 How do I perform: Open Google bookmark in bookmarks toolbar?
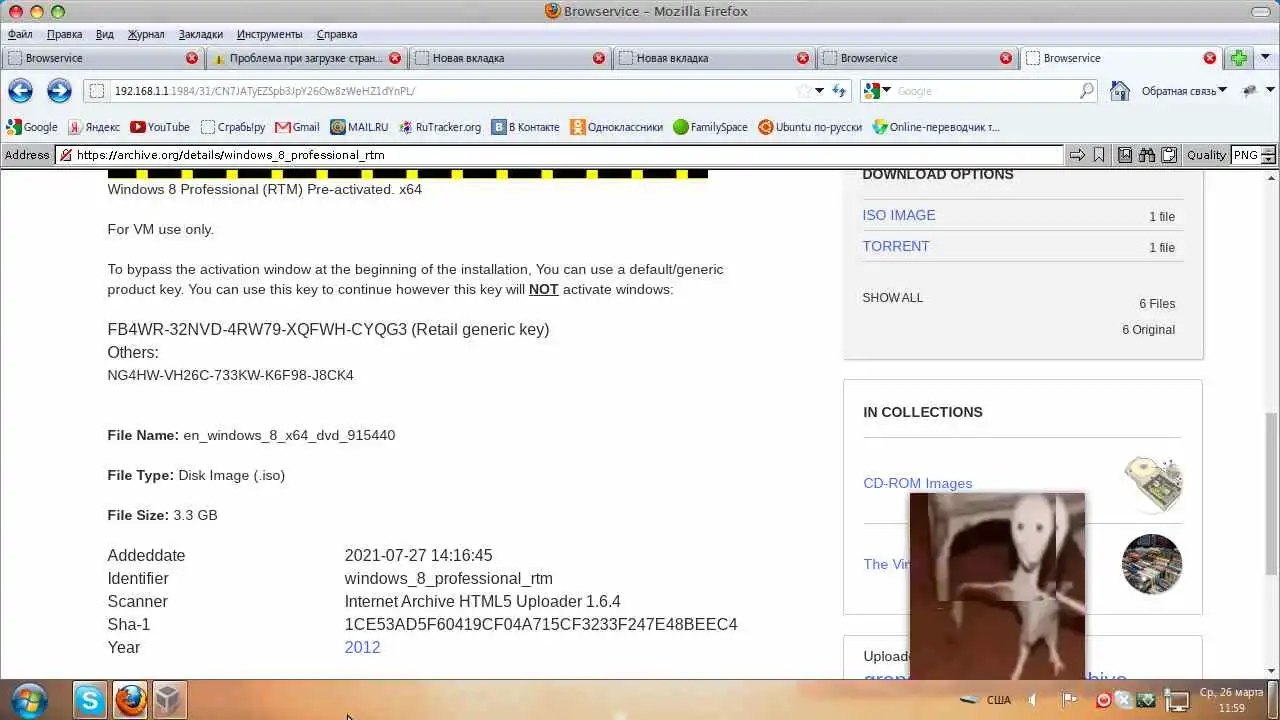32,127
